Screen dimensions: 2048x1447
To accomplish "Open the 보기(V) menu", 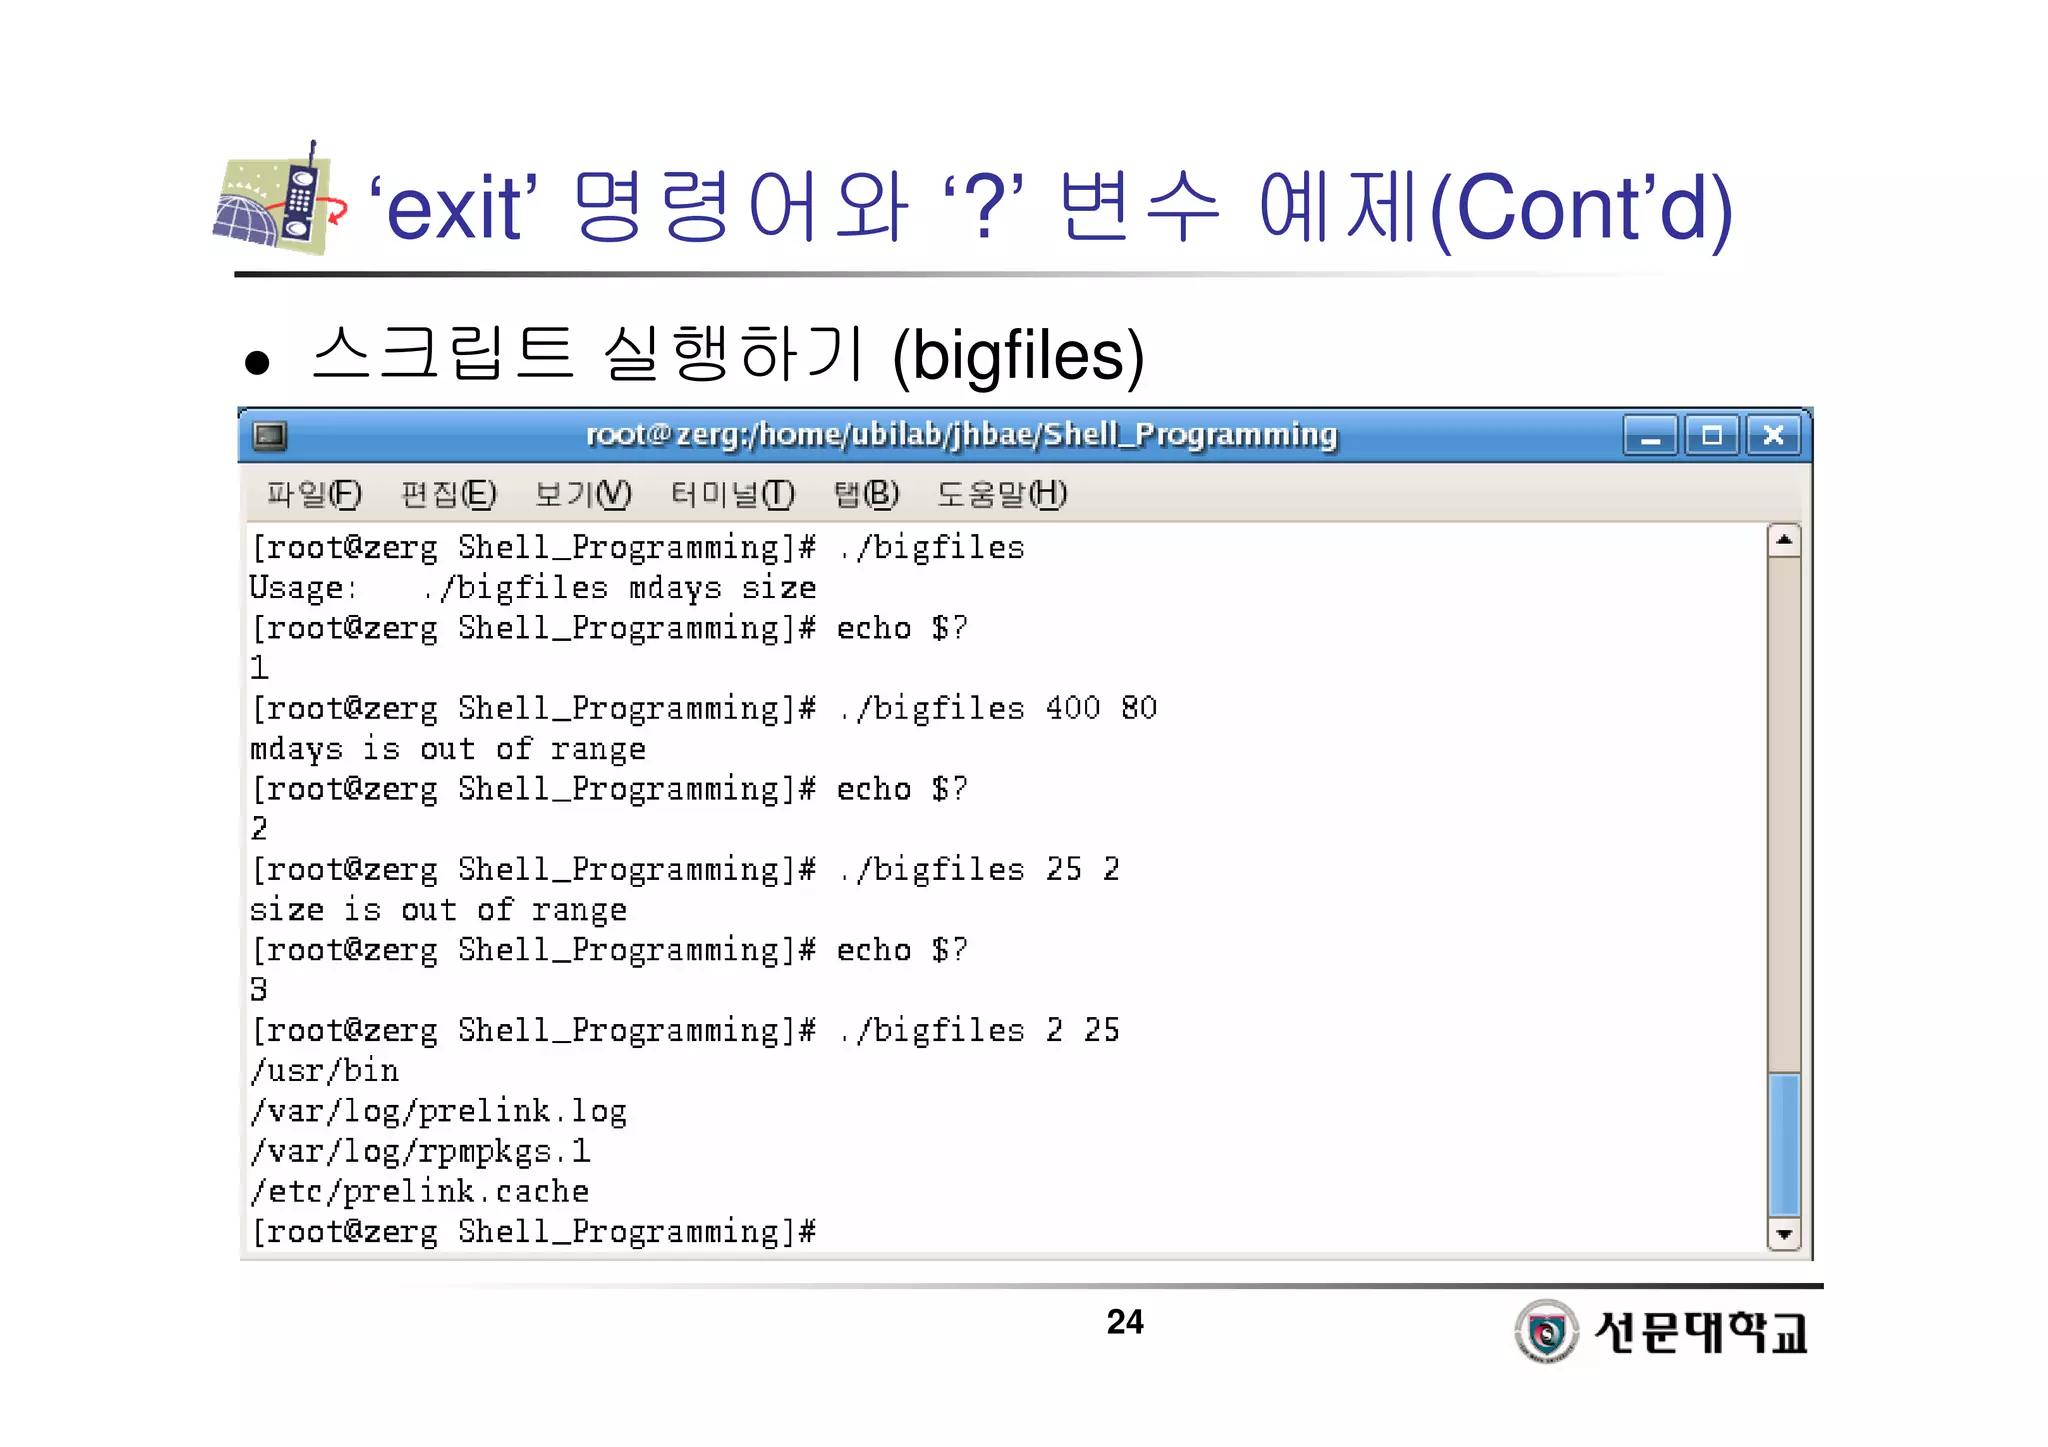I will (x=583, y=494).
